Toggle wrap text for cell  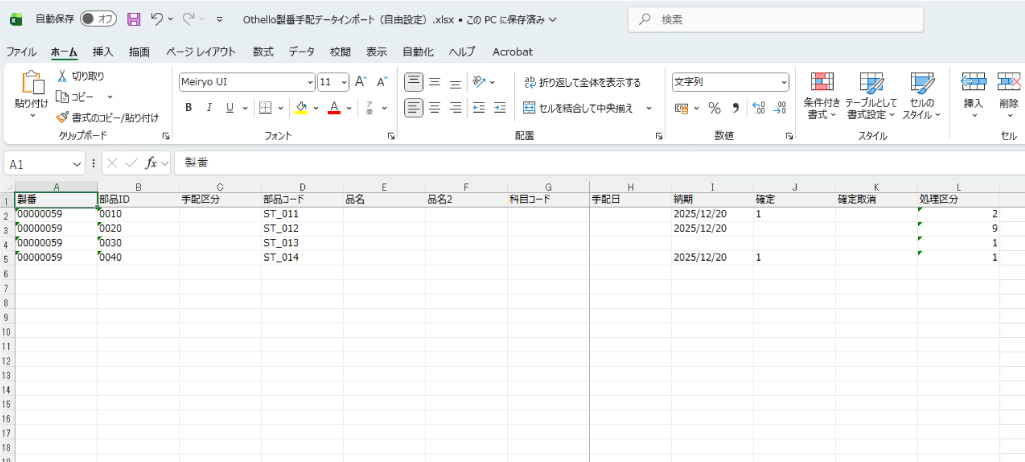[582, 82]
